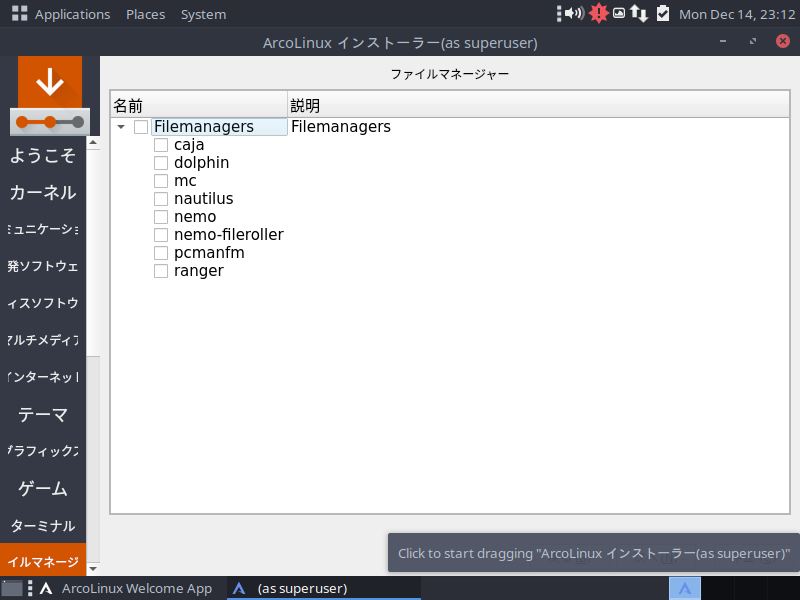Viewport: 800px width, 600px height.
Task: Click the (as superuser) taskbar entry
Action: (323, 588)
